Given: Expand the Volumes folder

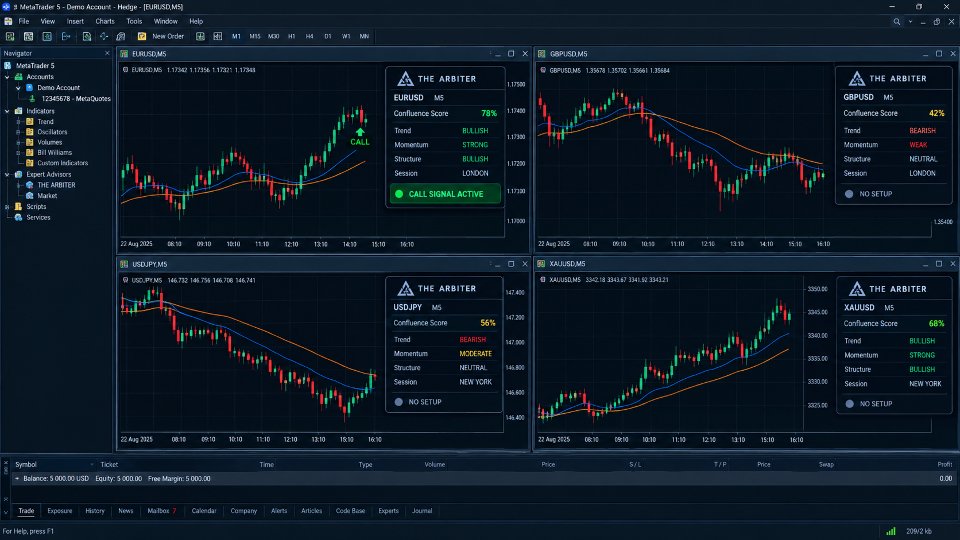Looking at the screenshot, I should (x=18, y=143).
